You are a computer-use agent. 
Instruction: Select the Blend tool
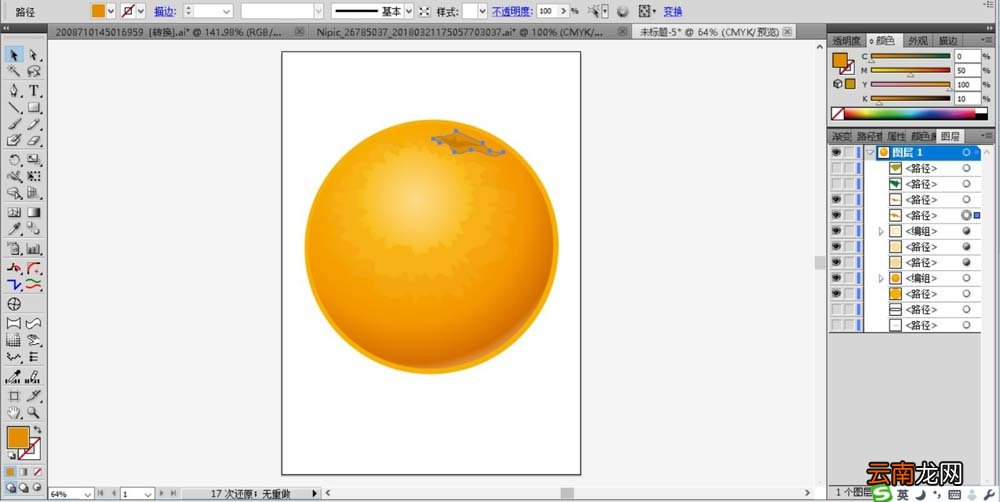coord(34,228)
